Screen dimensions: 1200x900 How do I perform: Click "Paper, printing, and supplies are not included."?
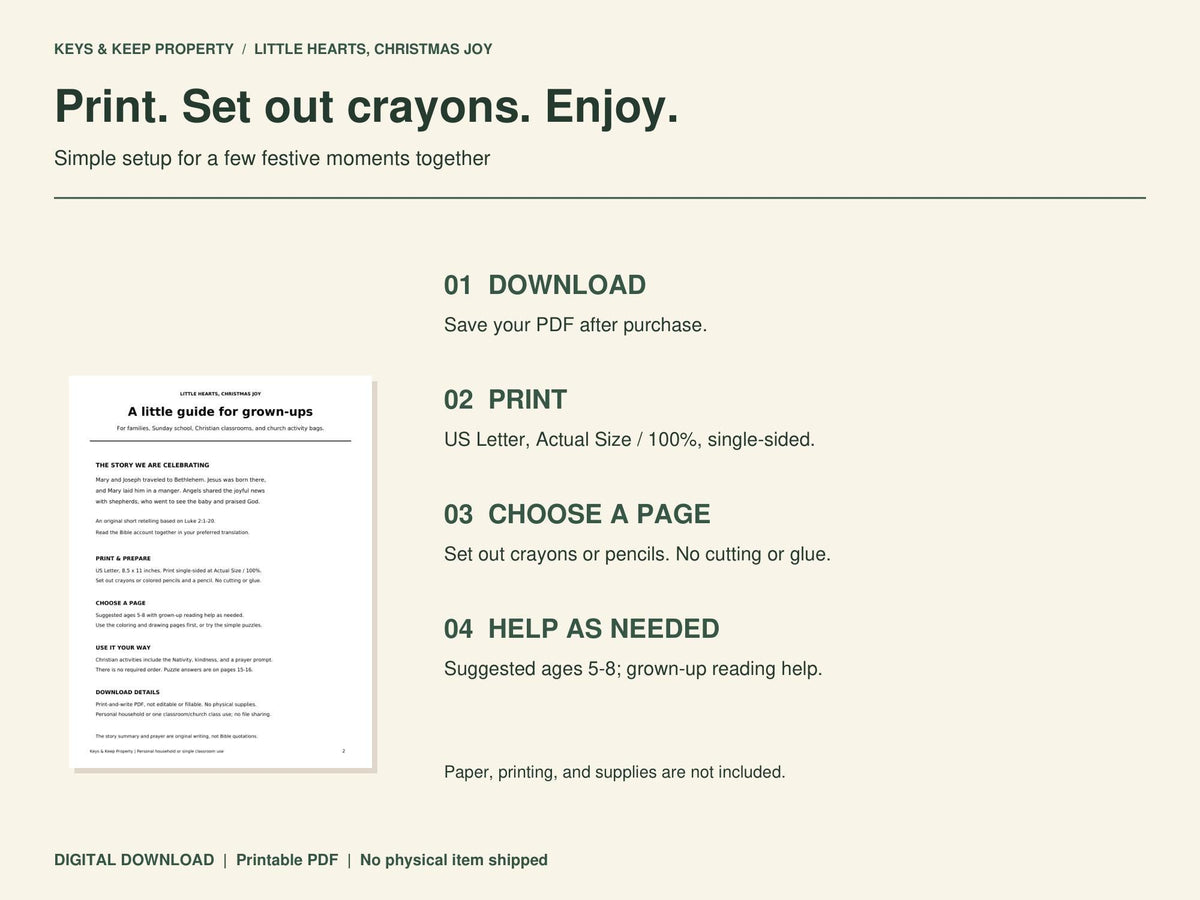coord(615,772)
